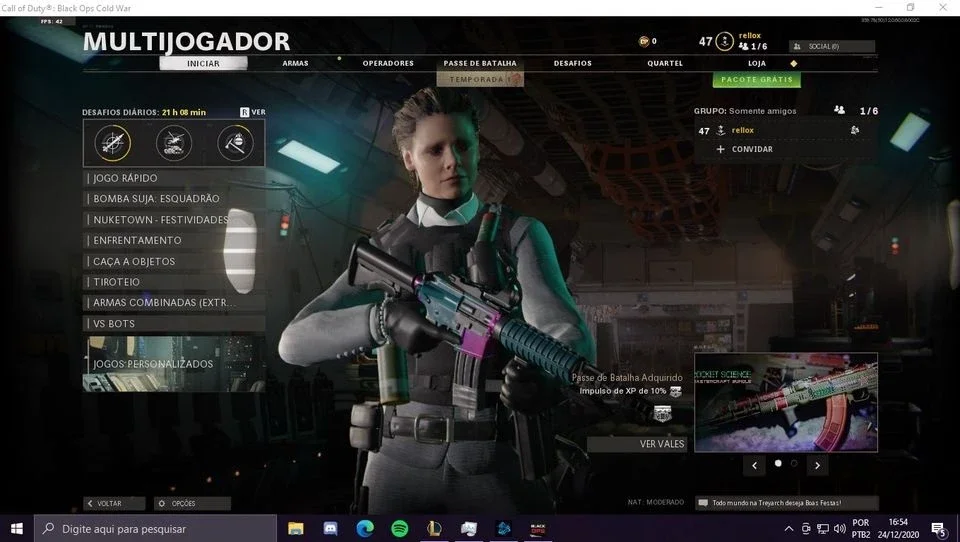The height and width of the screenshot is (542, 960).
Task: Click the XP boost token icon
Action: [x=675, y=391]
